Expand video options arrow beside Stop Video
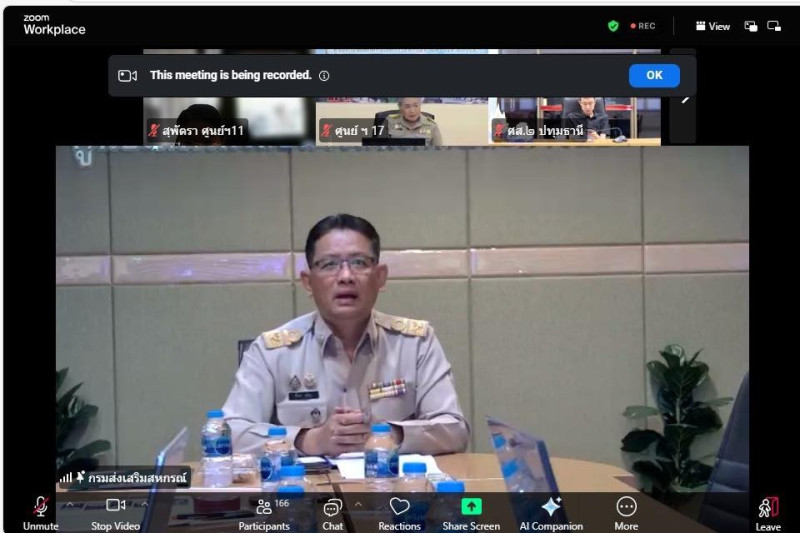800x533 pixels. (144, 503)
